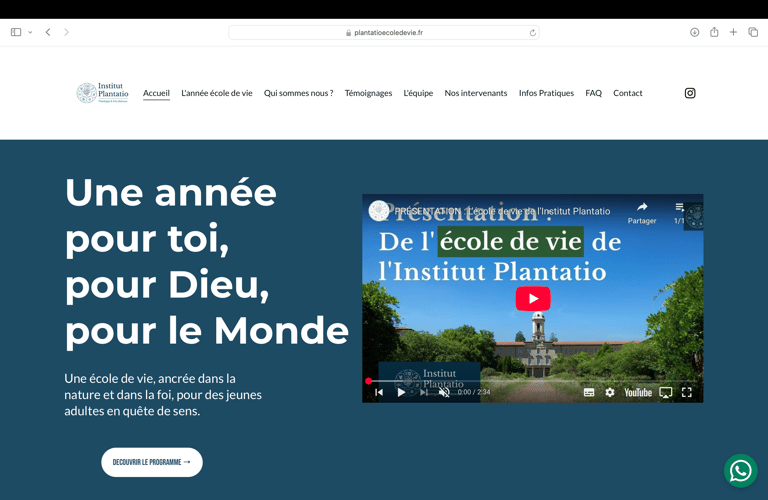The width and height of the screenshot is (768, 500).
Task: Click the heading Une année pour toi
Action: tap(207, 262)
